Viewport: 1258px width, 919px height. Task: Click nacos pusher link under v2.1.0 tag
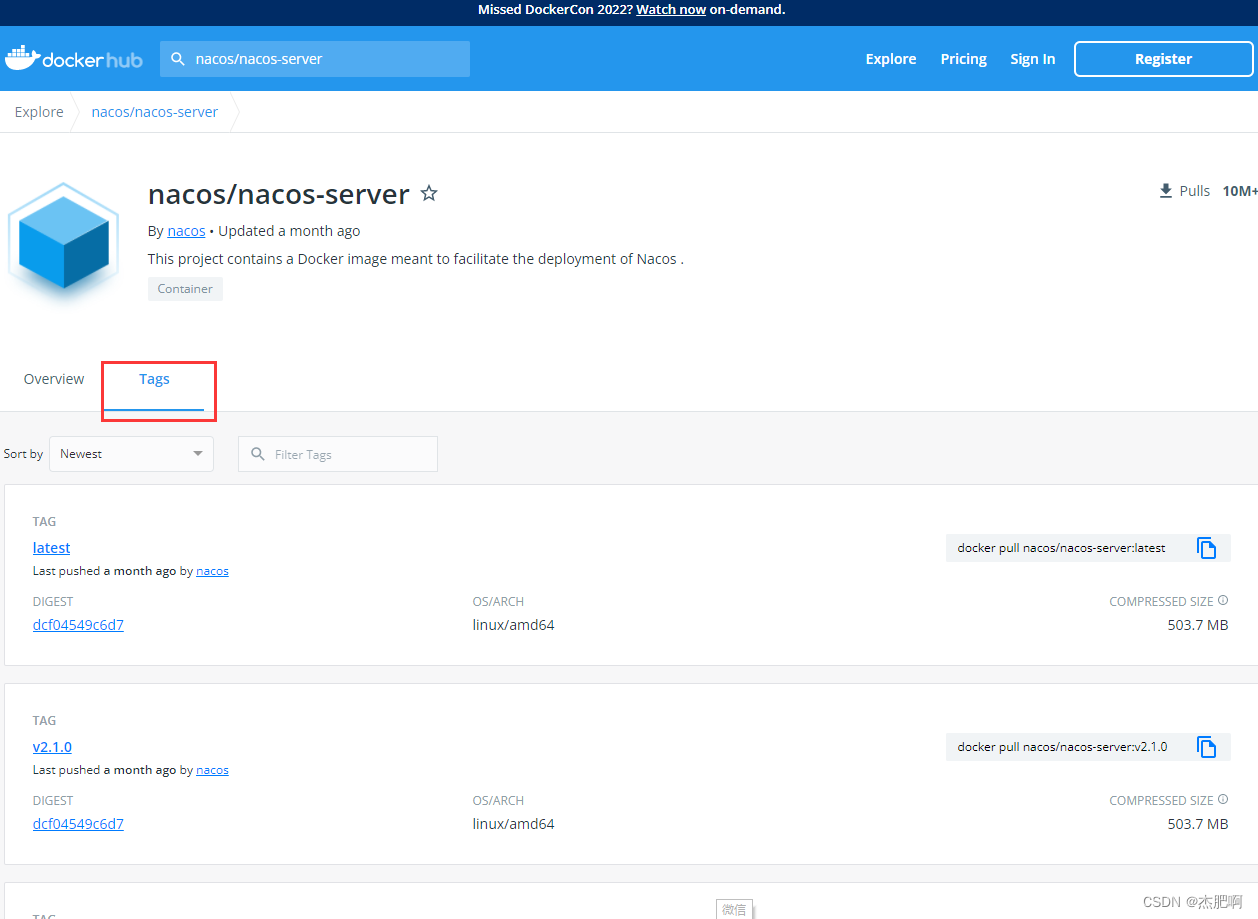coord(212,770)
